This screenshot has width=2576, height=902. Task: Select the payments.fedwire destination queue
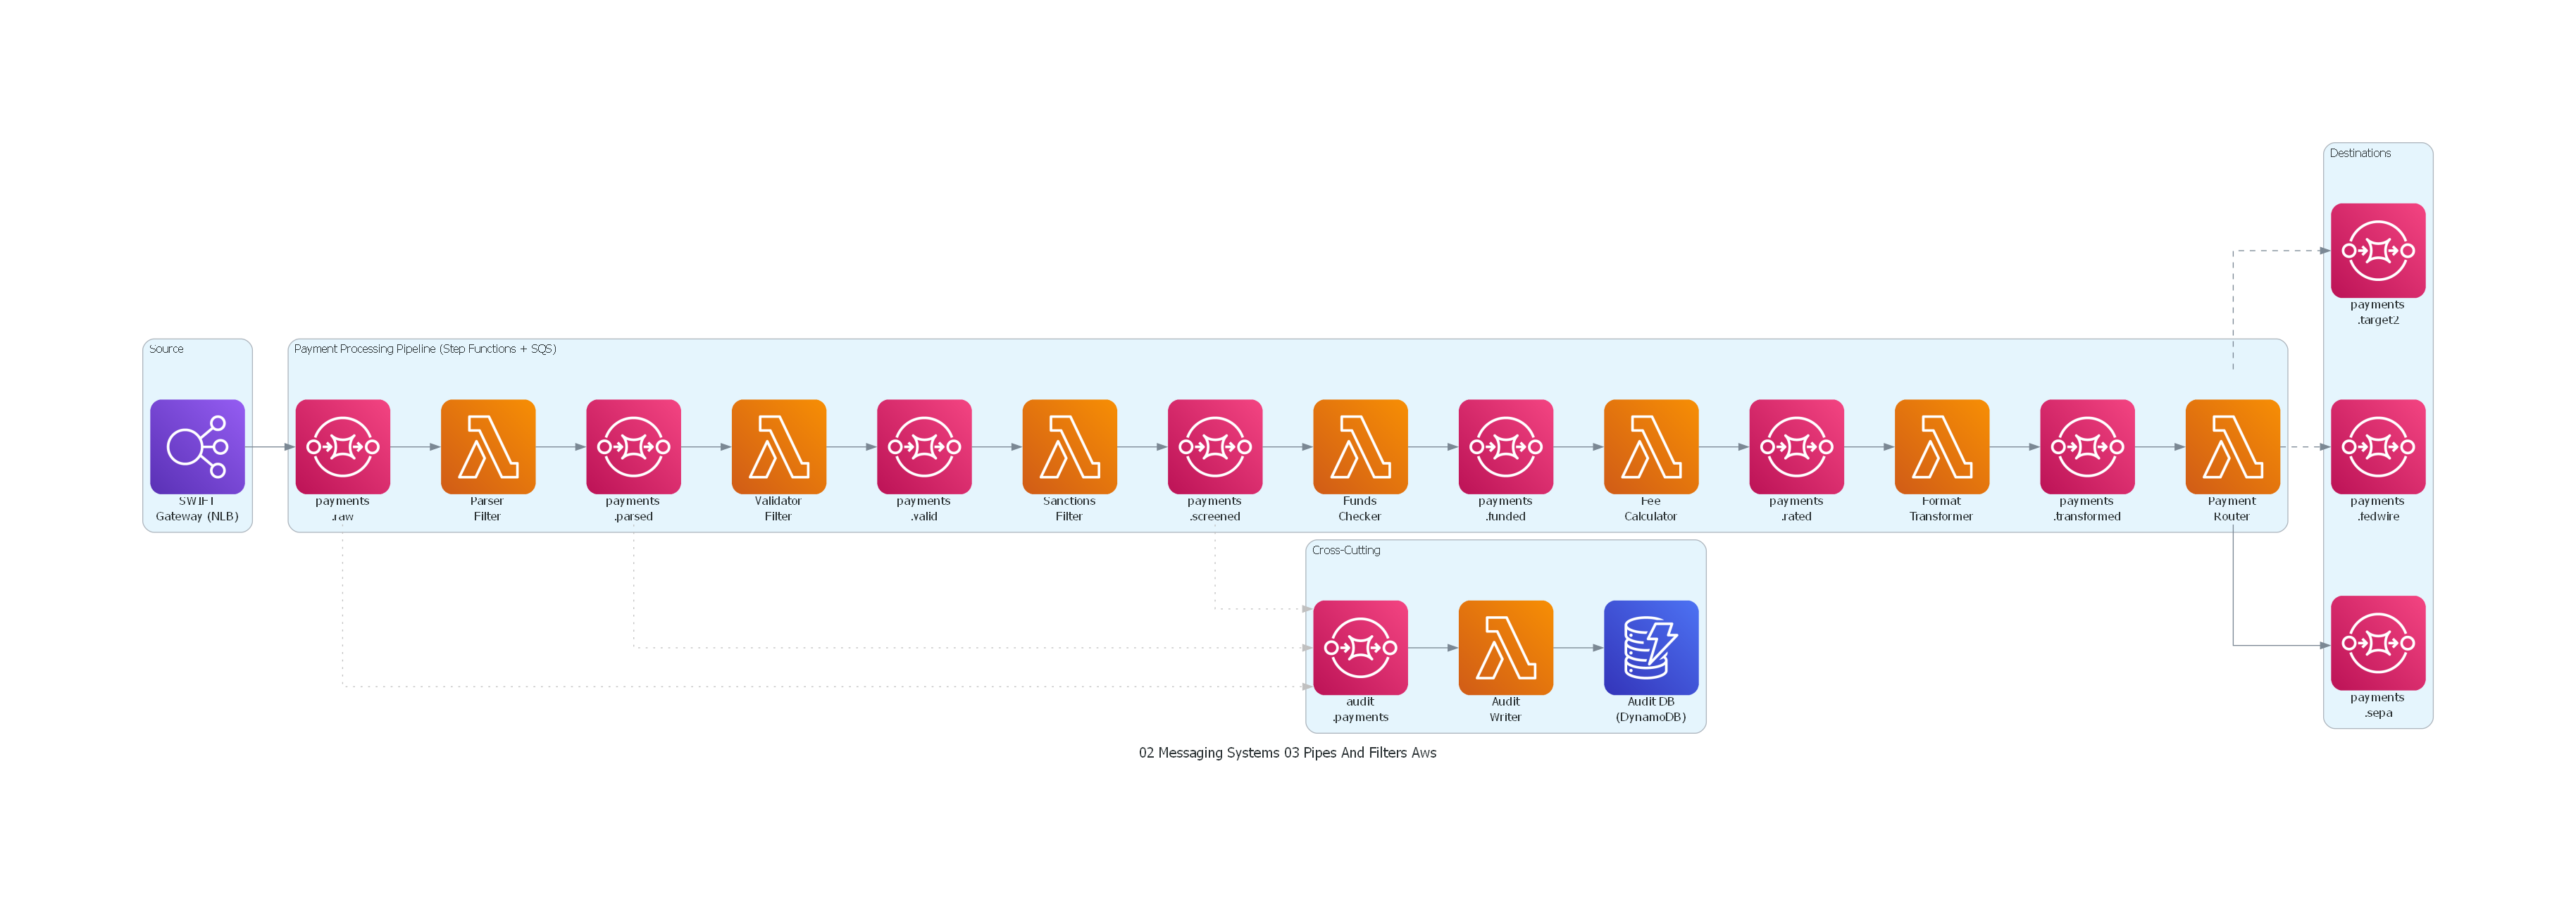point(2377,446)
